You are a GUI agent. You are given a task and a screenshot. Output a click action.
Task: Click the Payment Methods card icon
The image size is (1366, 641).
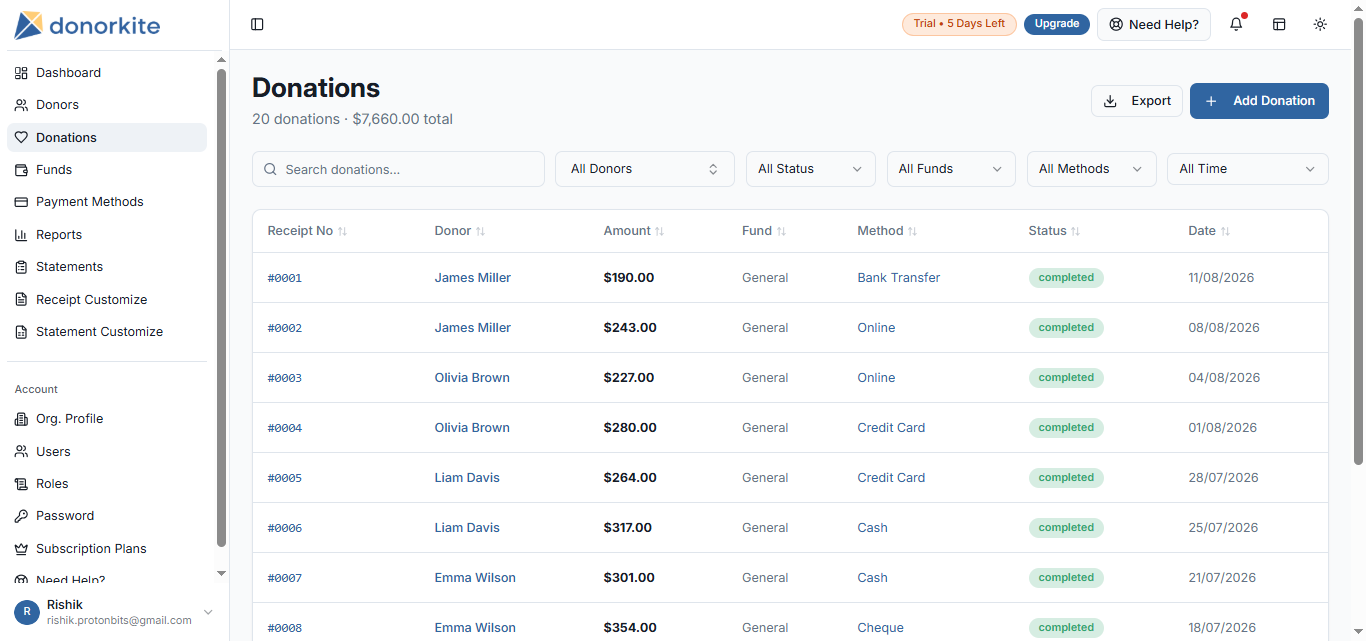21,202
